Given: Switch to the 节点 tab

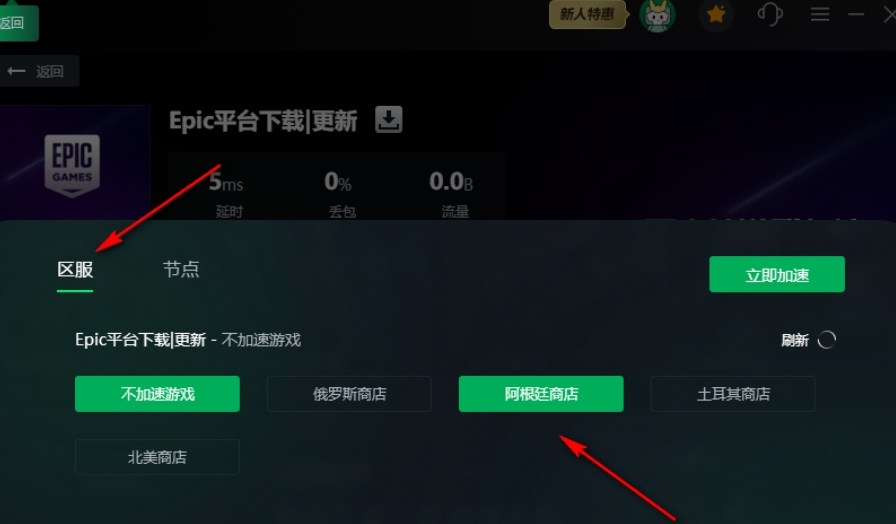Looking at the screenshot, I should tap(181, 269).
